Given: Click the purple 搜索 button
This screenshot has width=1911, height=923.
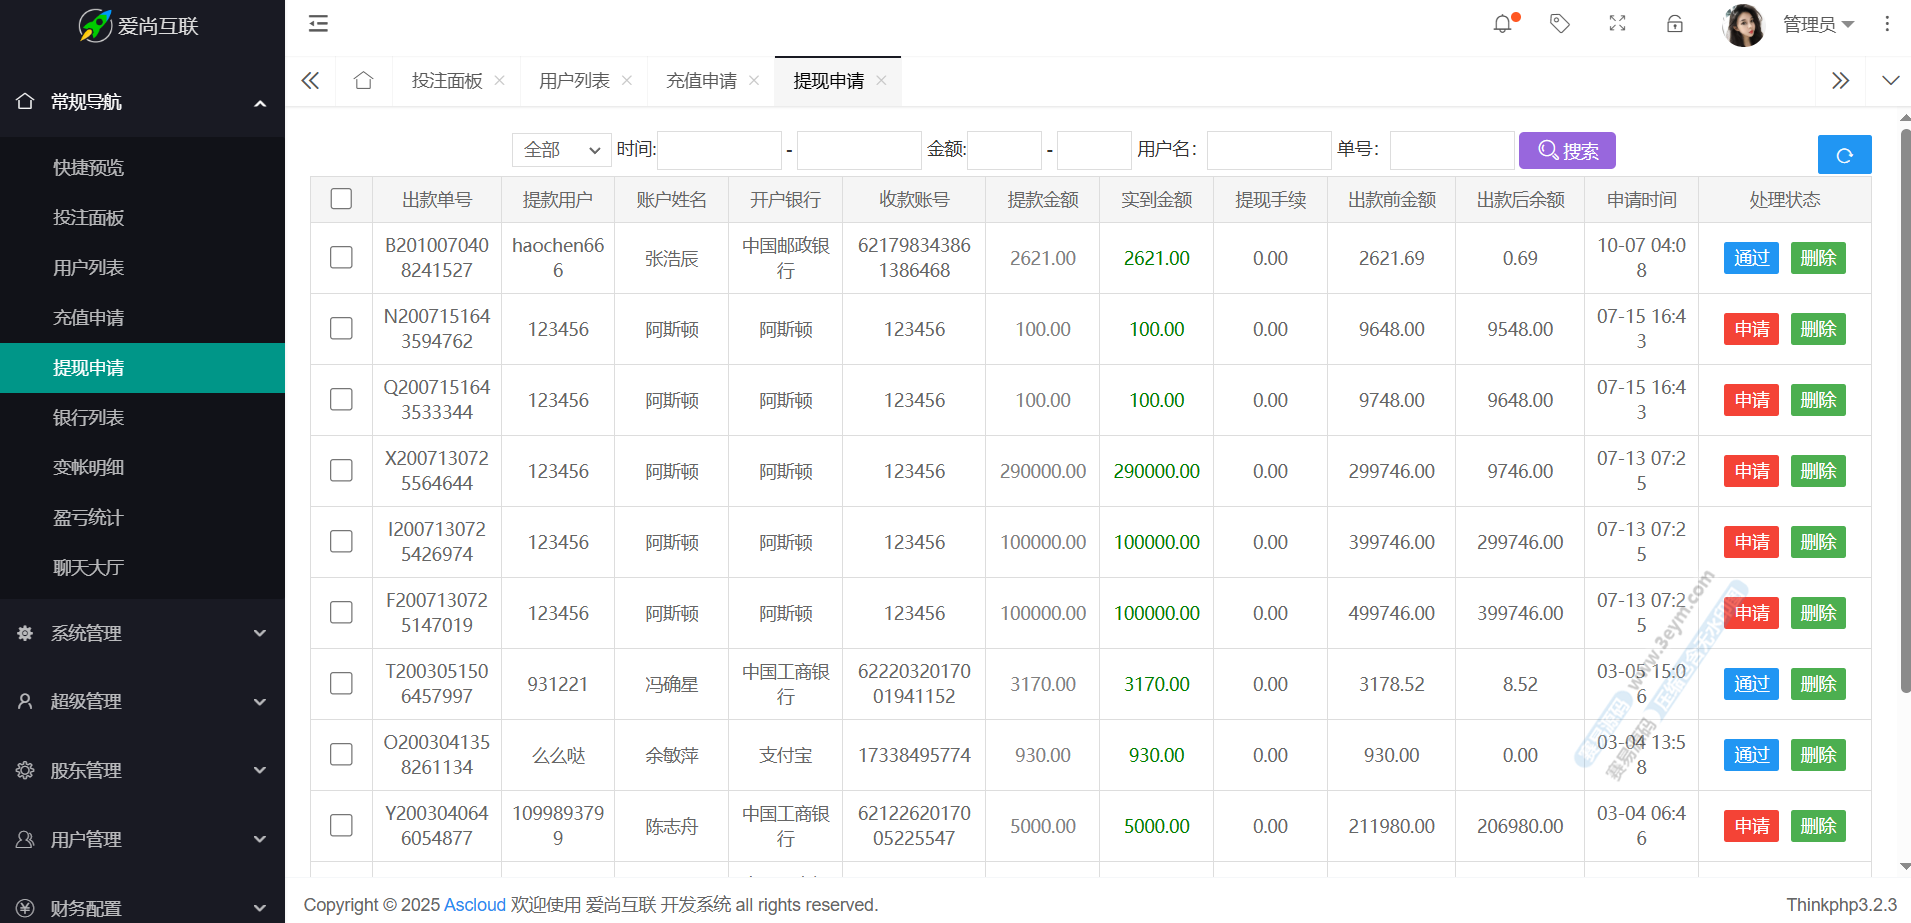Looking at the screenshot, I should point(1567,151).
